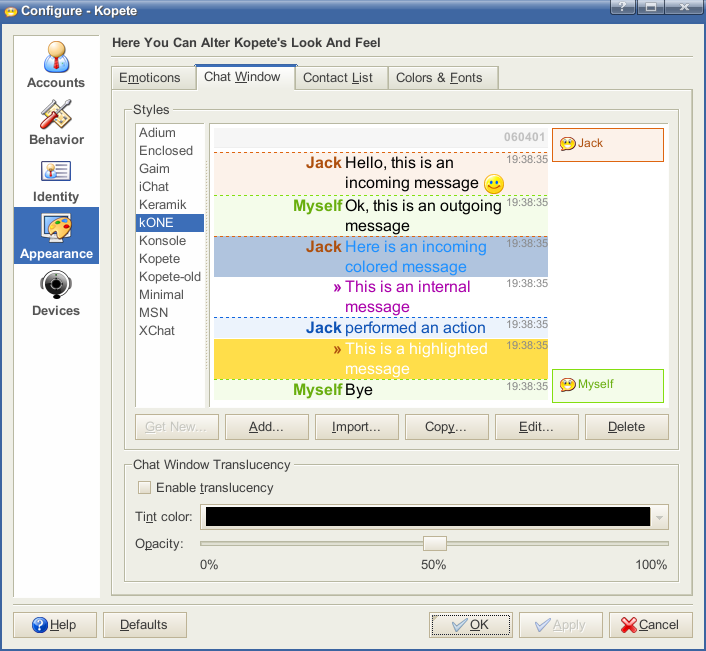Image resolution: width=706 pixels, height=651 pixels.
Task: Click the Myself contact box in preview
Action: tap(608, 386)
